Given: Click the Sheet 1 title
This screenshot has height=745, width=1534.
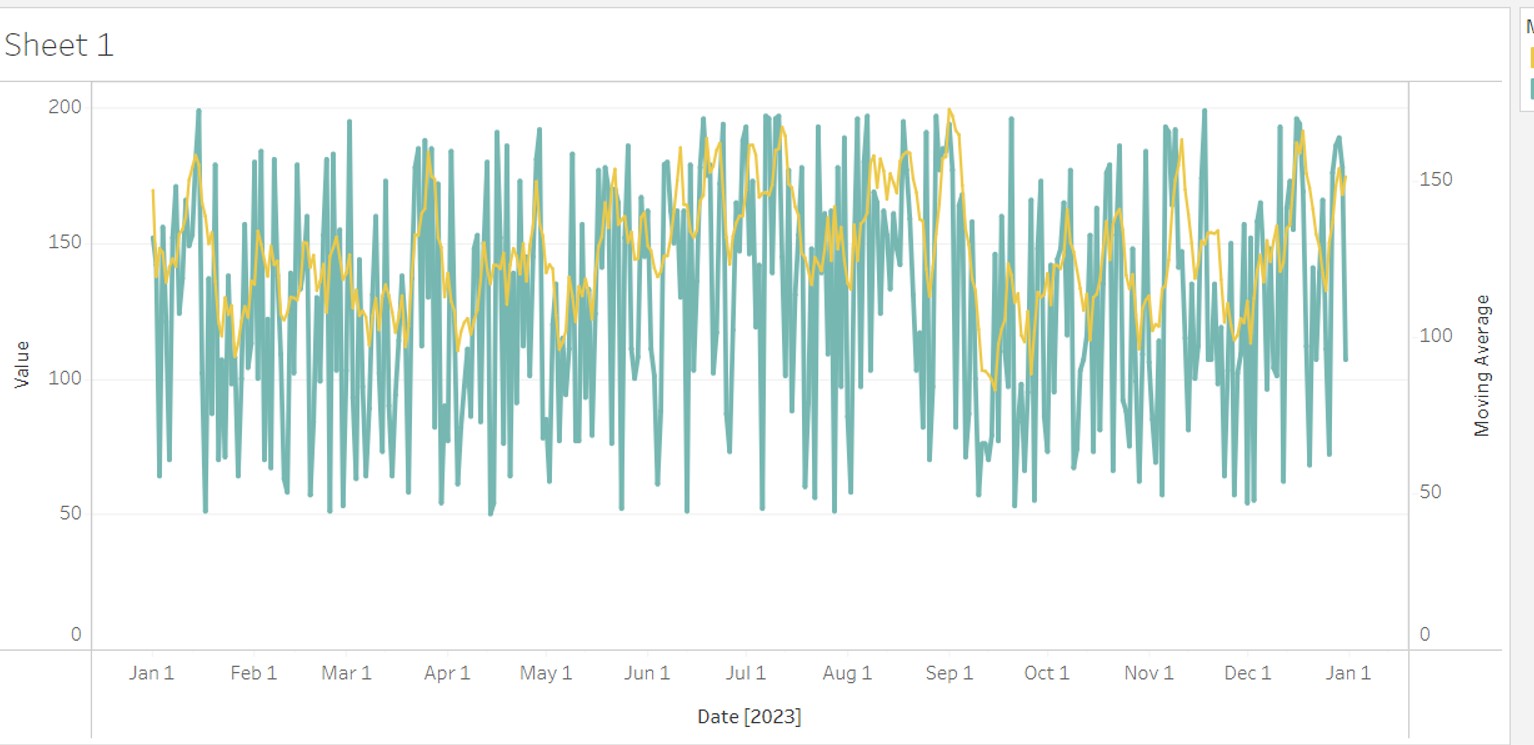Looking at the screenshot, I should click(x=59, y=45).
